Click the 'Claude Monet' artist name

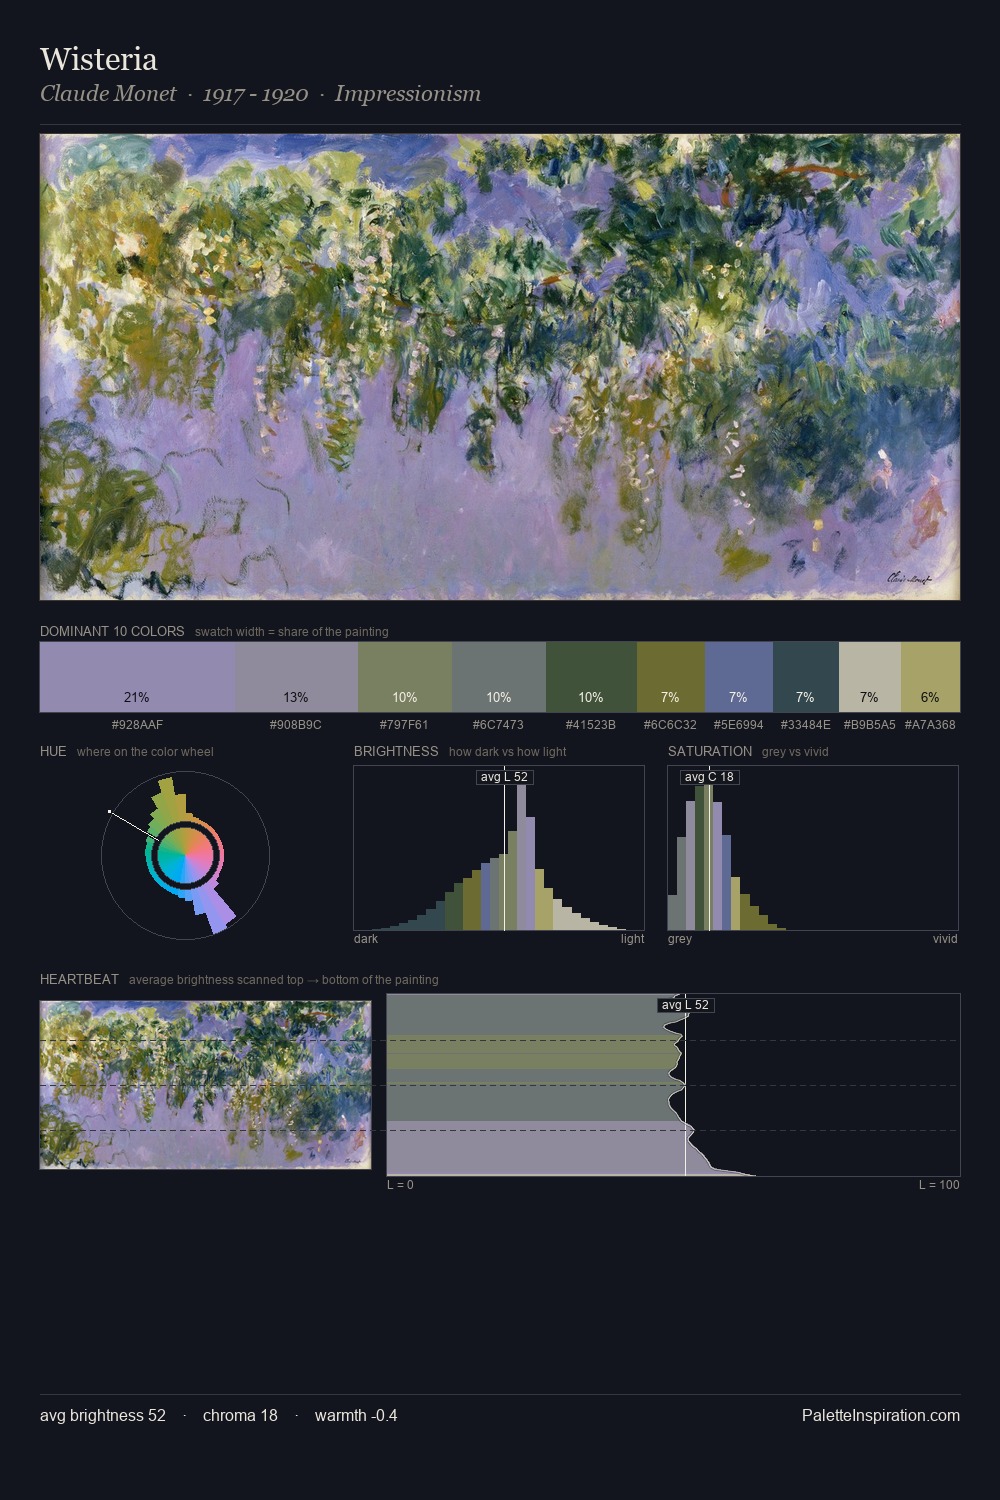[108, 94]
